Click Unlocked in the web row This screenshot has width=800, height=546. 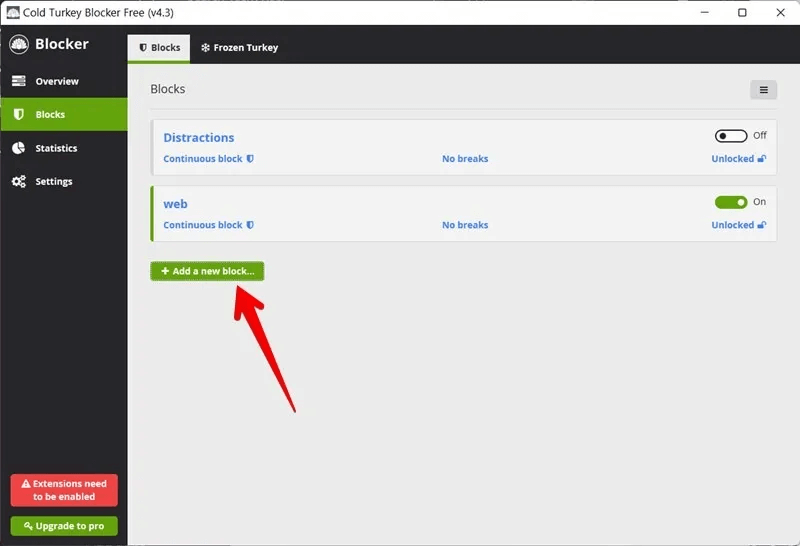739,225
